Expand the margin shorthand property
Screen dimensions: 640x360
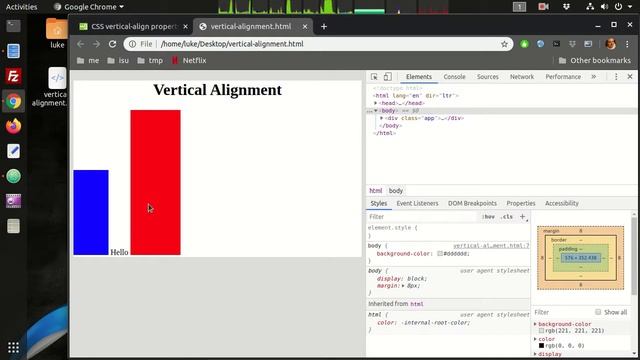click(x=403, y=286)
